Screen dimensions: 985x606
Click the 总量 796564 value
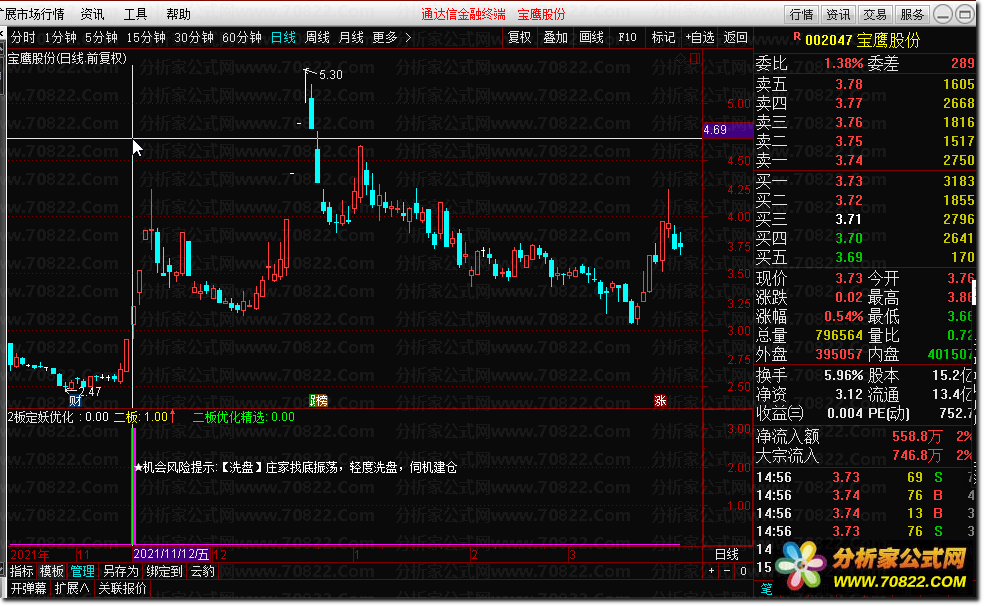click(x=839, y=335)
